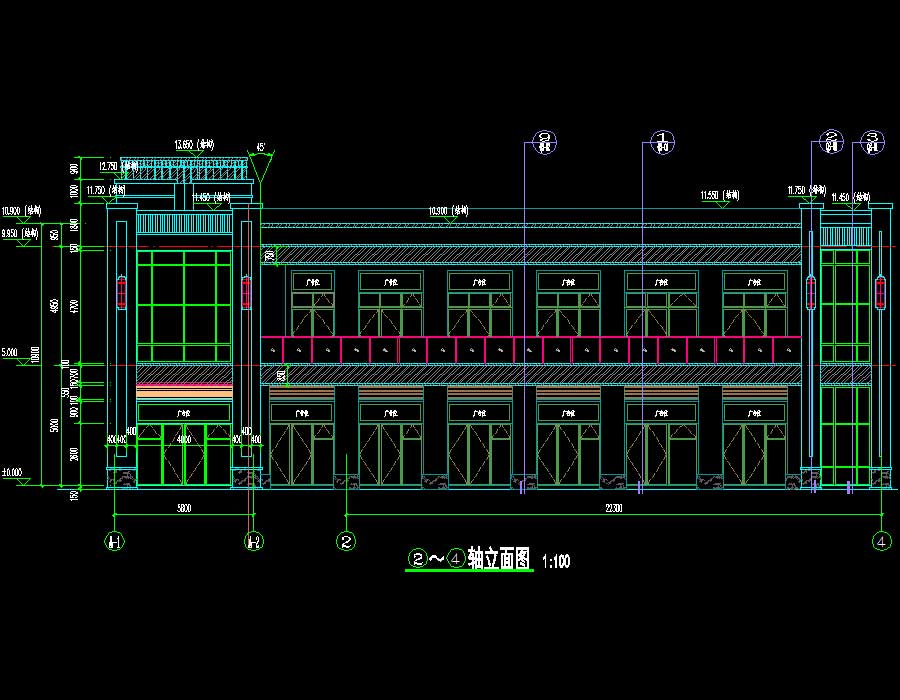900x700 pixels.
Task: Pick the H-2 axis bubble
Action: (x=254, y=541)
